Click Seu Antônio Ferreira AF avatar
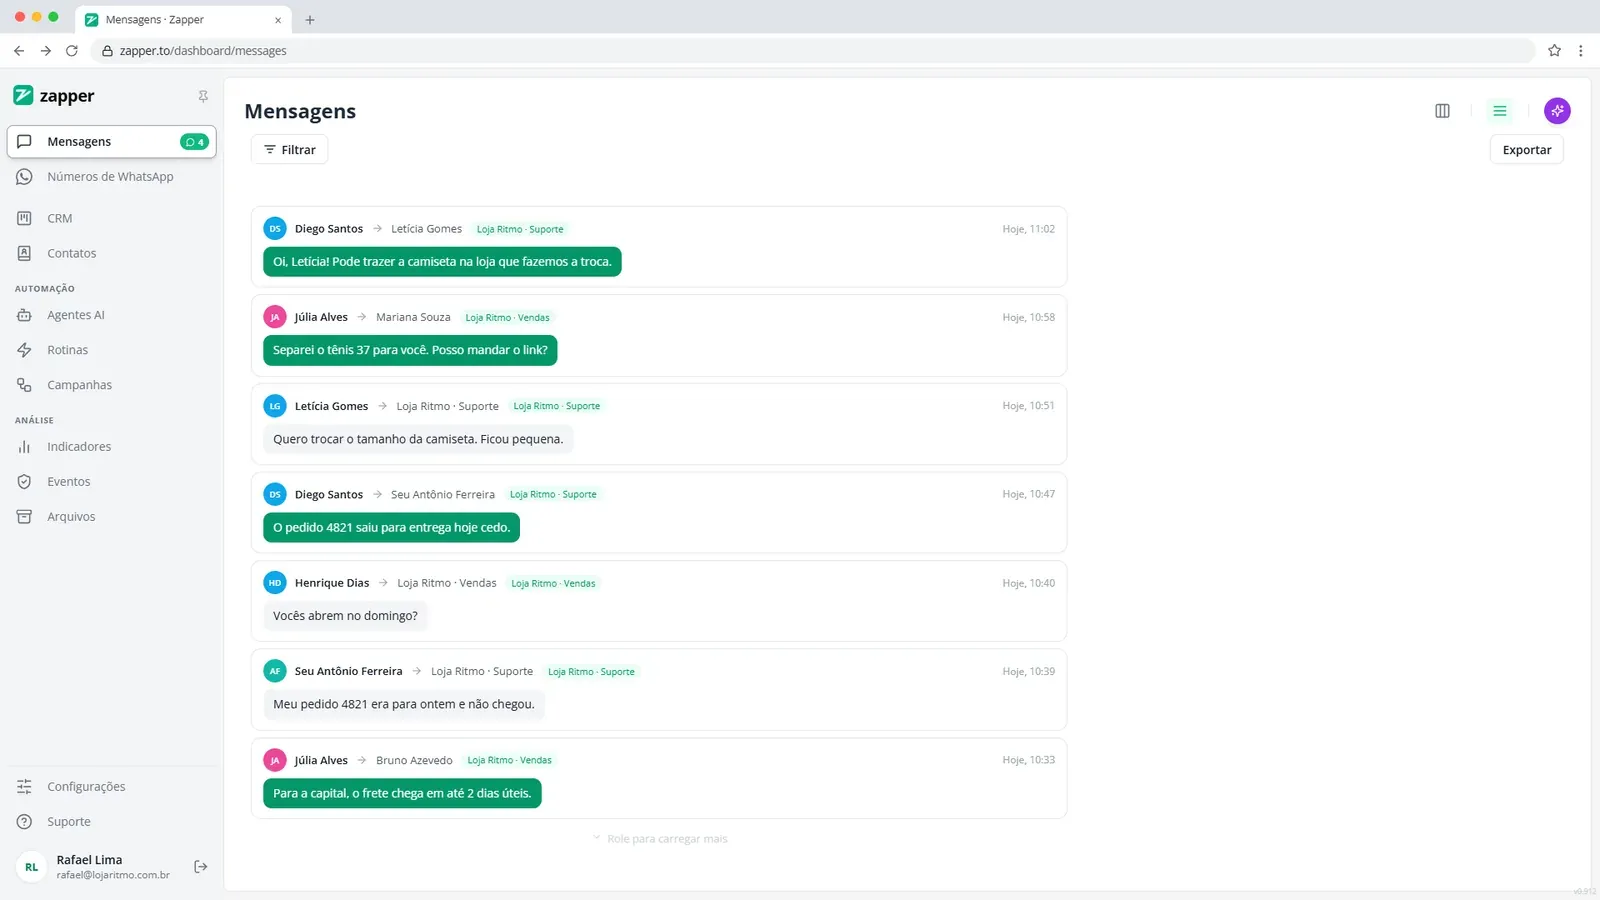This screenshot has width=1600, height=900. (x=275, y=671)
